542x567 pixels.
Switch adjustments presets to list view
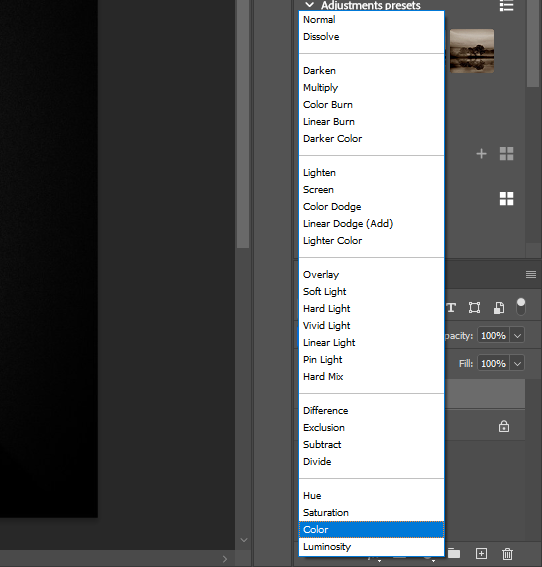(x=506, y=5)
